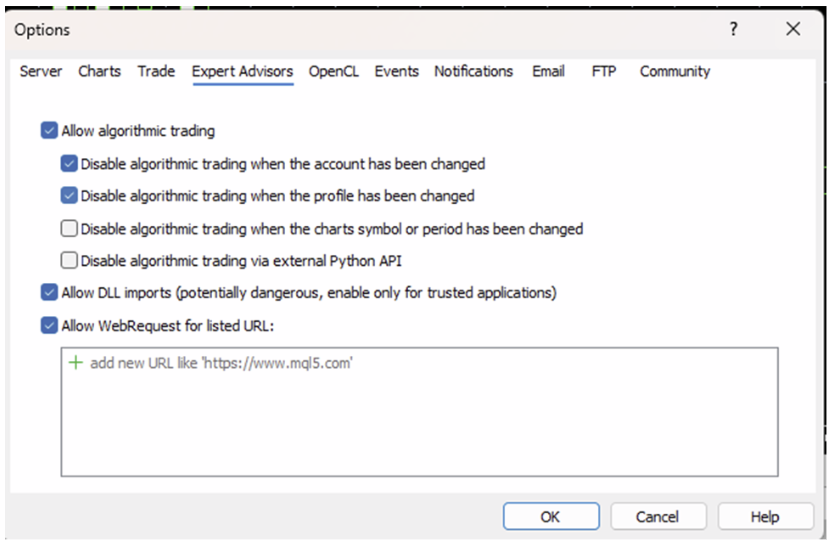Click the add new URL input field
830x540 pixels.
click(222, 364)
